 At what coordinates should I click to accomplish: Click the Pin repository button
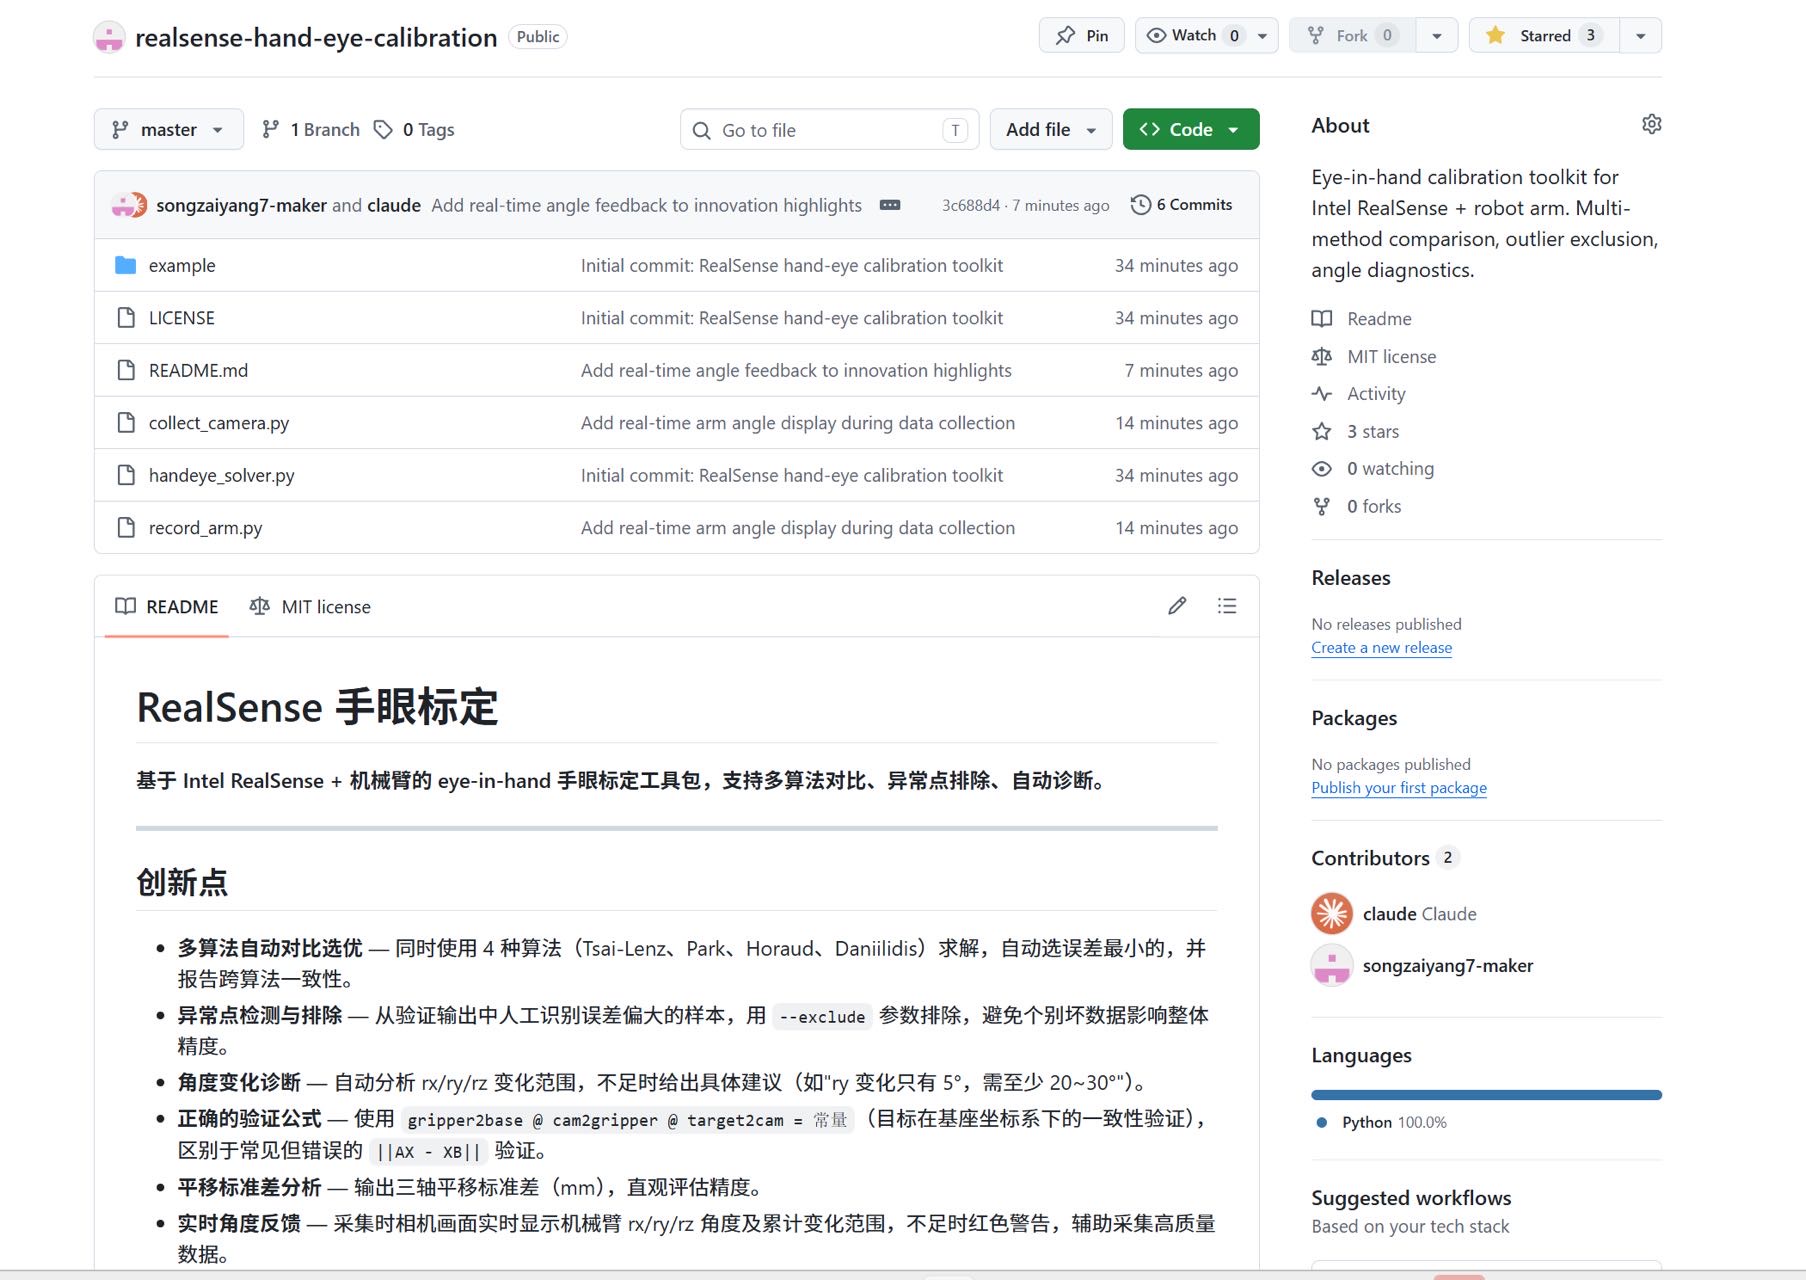pos(1081,35)
